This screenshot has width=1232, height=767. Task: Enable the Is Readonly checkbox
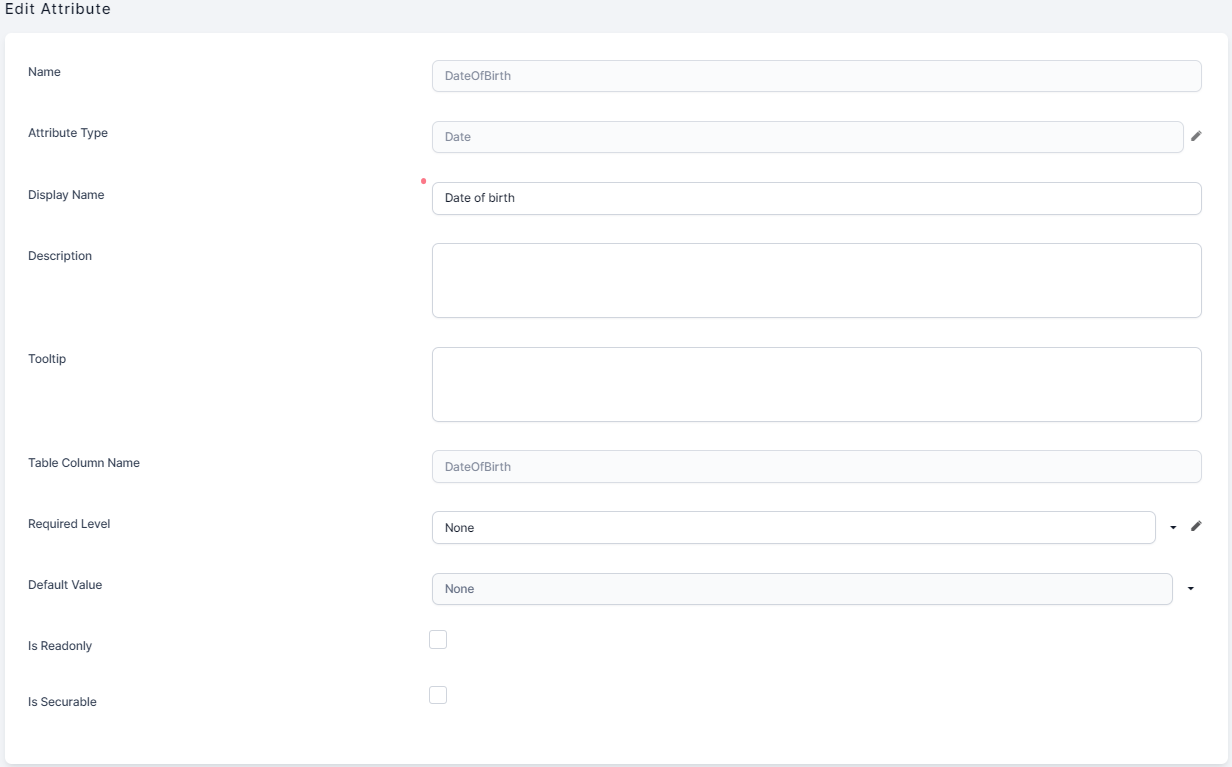(438, 640)
